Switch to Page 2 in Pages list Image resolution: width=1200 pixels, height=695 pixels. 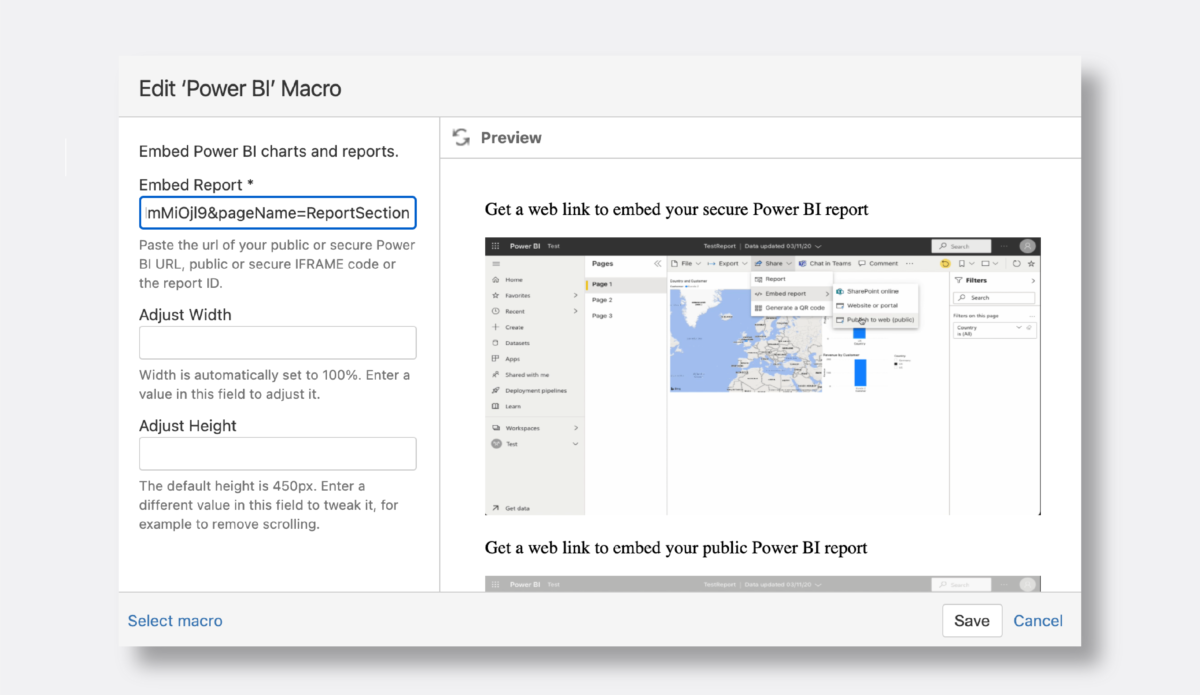602,300
